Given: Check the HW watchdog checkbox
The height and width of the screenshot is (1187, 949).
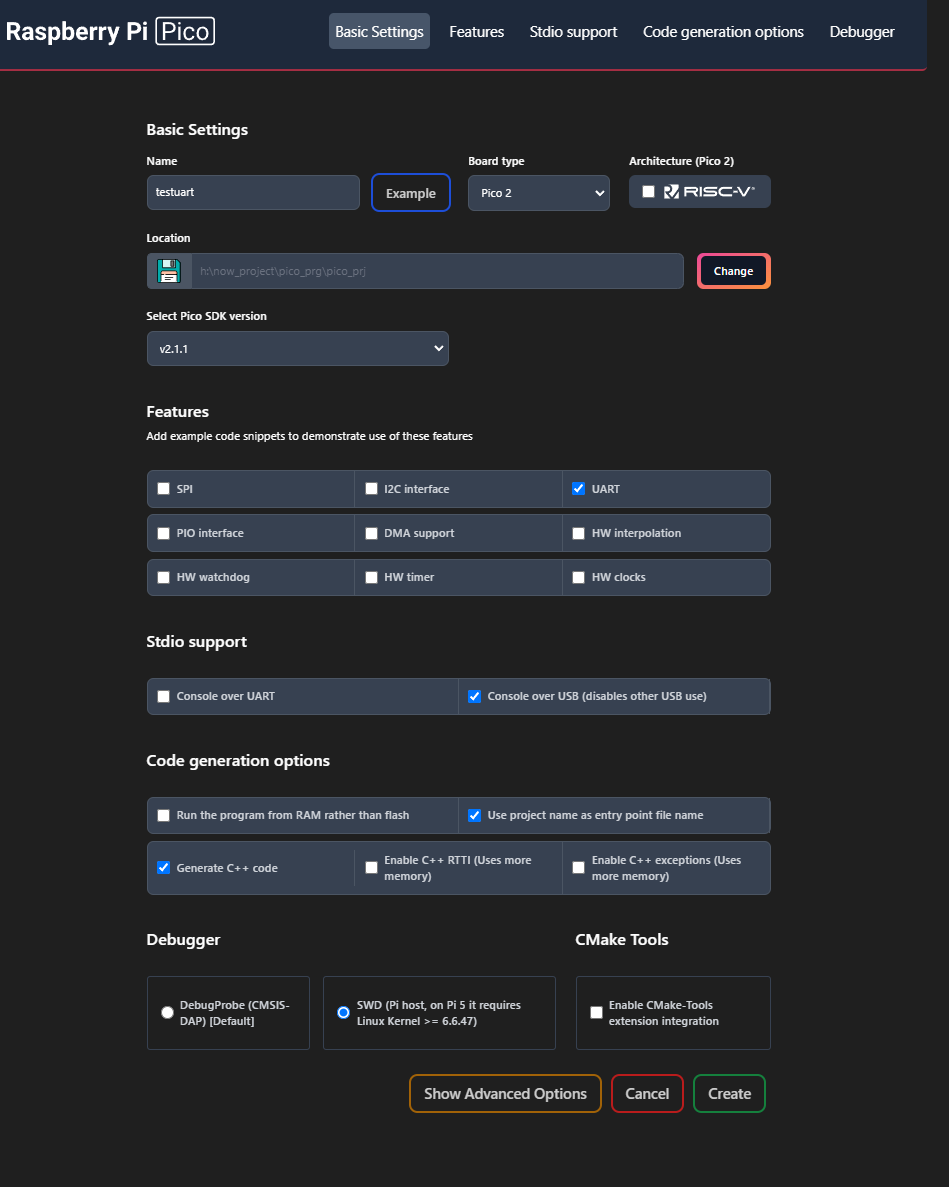Looking at the screenshot, I should pos(163,577).
